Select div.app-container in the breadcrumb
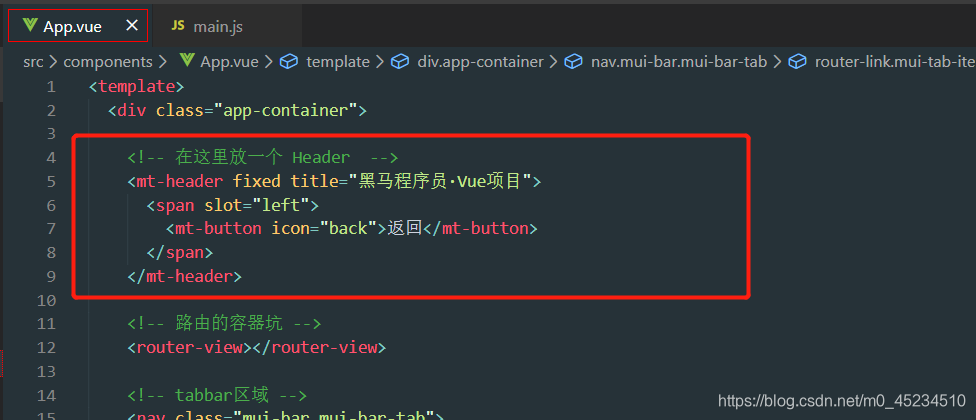The width and height of the screenshot is (976, 420). (480, 62)
